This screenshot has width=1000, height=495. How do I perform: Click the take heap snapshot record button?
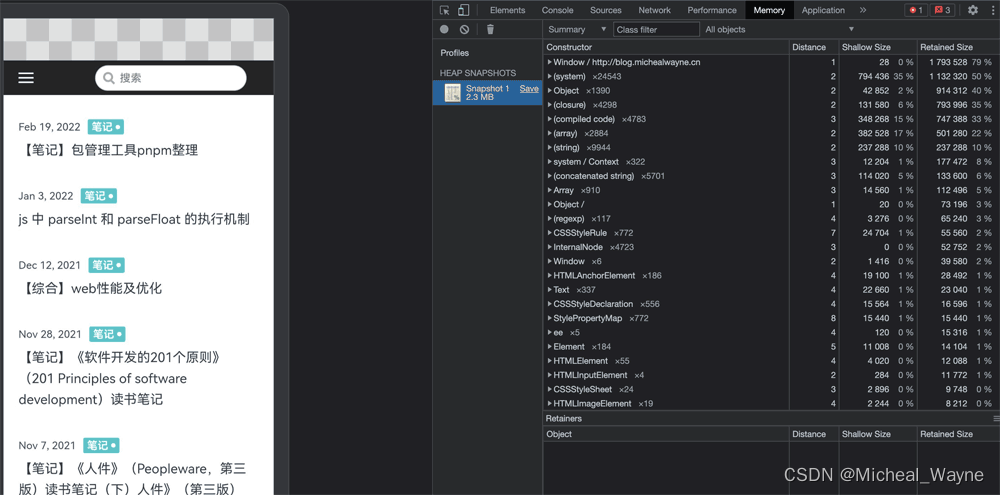coord(445,29)
